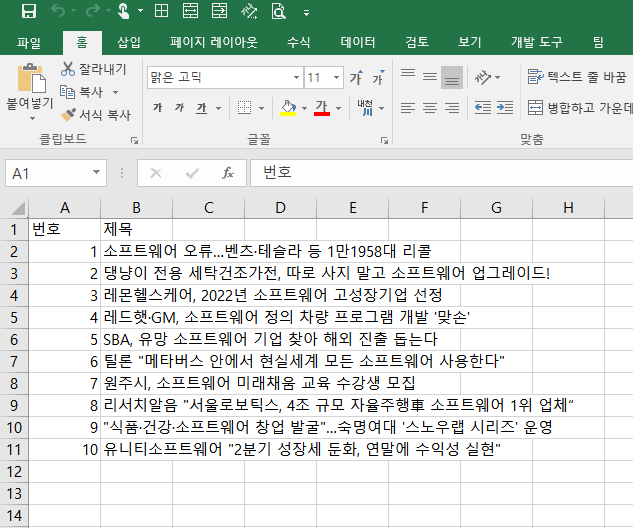Decrease font size with small 가 icon
This screenshot has height=528, width=633.
378,78
